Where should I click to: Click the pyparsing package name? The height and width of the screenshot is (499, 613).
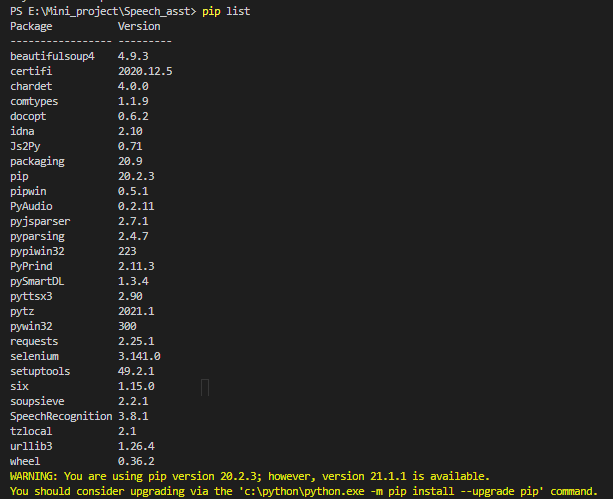tap(37, 237)
